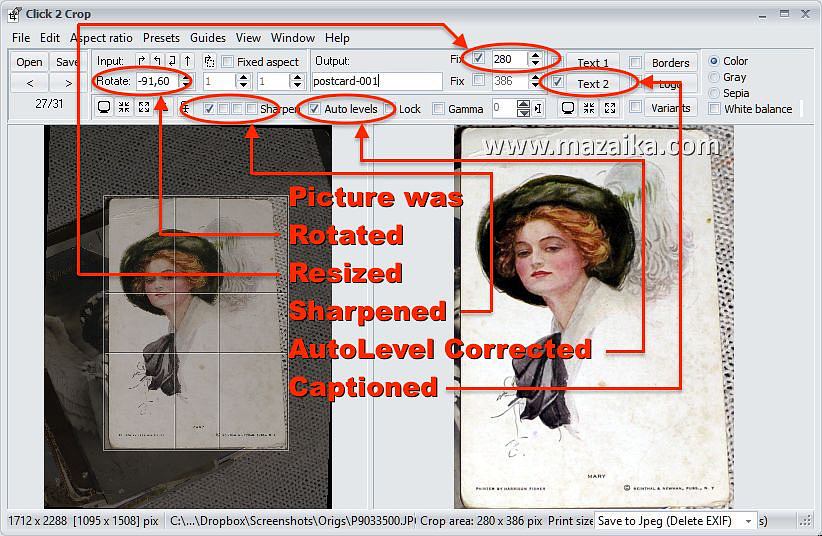This screenshot has width=822, height=536.
Task: Click the Variants button
Action: [670, 108]
